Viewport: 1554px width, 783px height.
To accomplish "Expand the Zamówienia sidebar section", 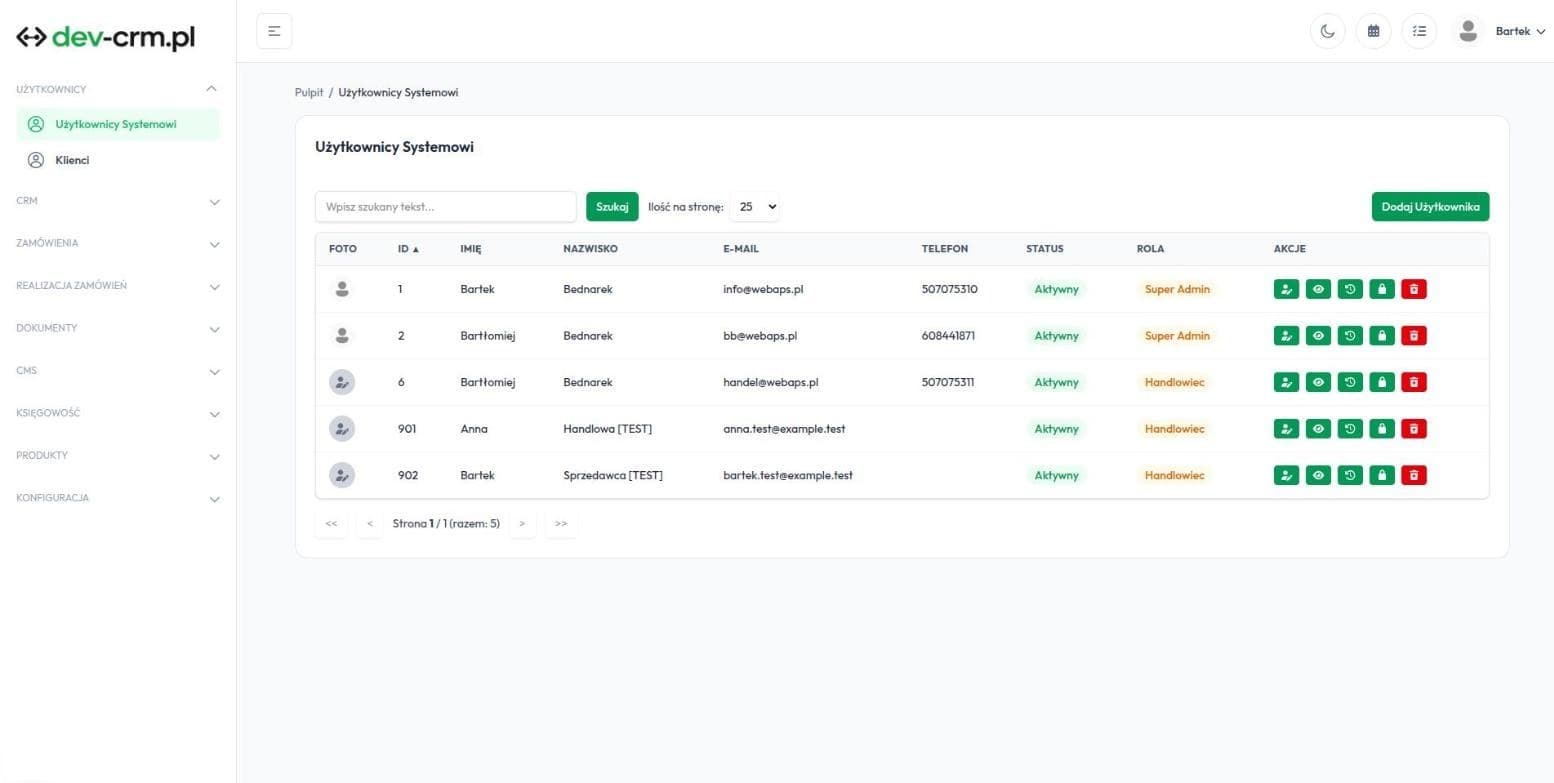I will [118, 243].
